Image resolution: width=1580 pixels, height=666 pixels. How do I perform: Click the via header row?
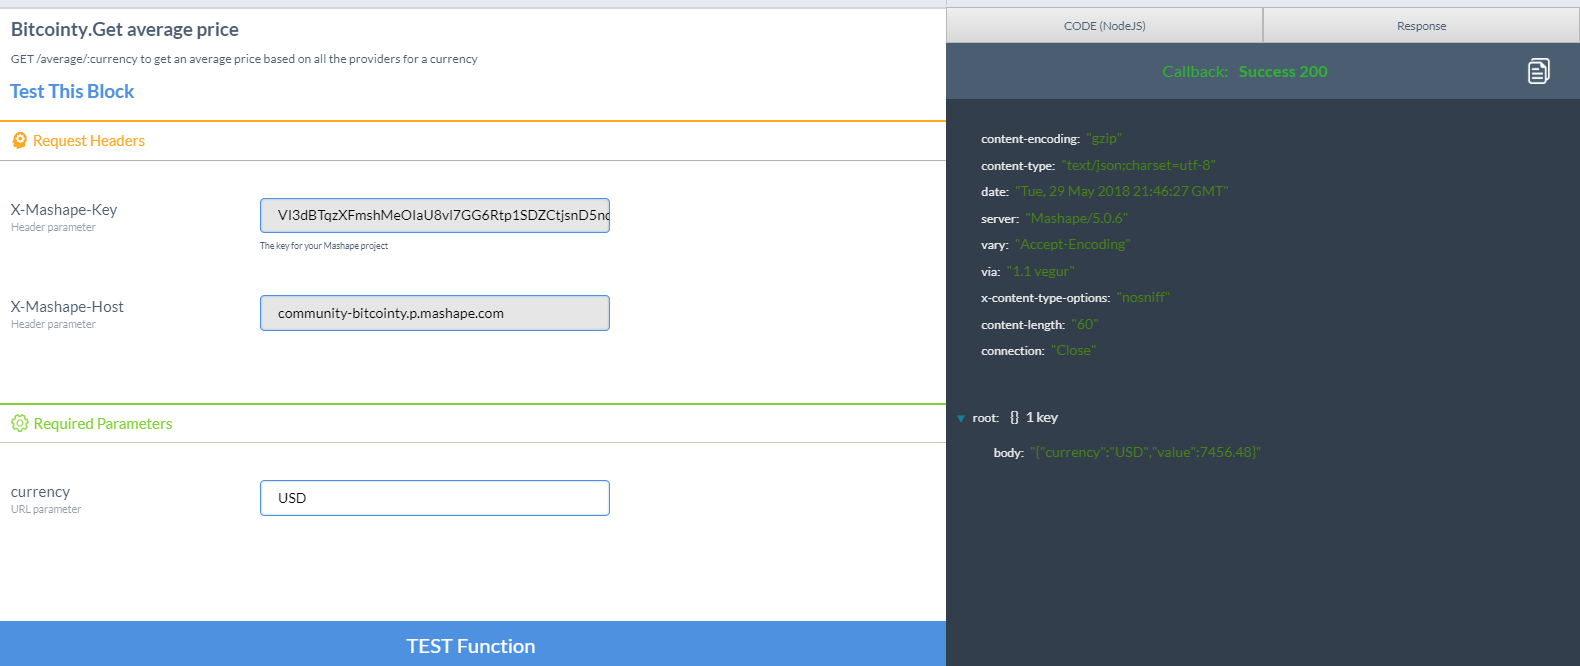1029,271
